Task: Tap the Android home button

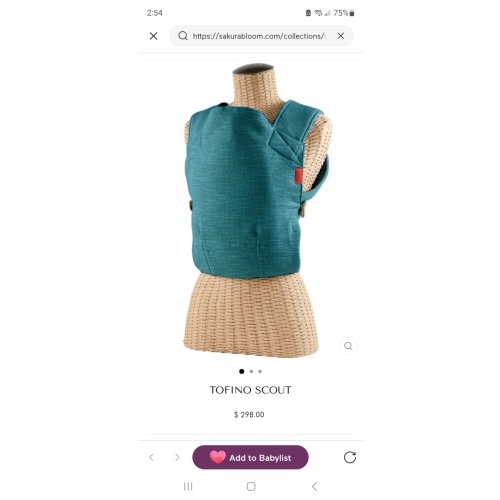Action: click(x=251, y=487)
